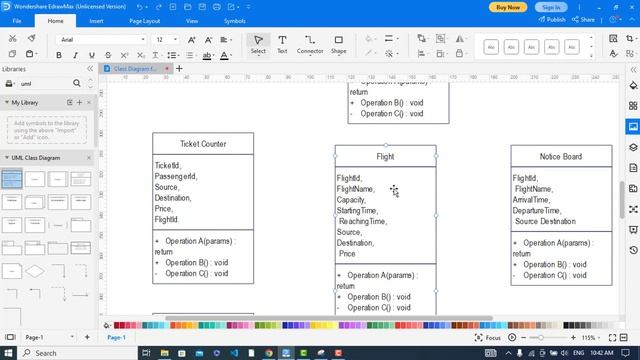Click the Buy Now button
This screenshot has width=640, height=360.
[508, 7]
